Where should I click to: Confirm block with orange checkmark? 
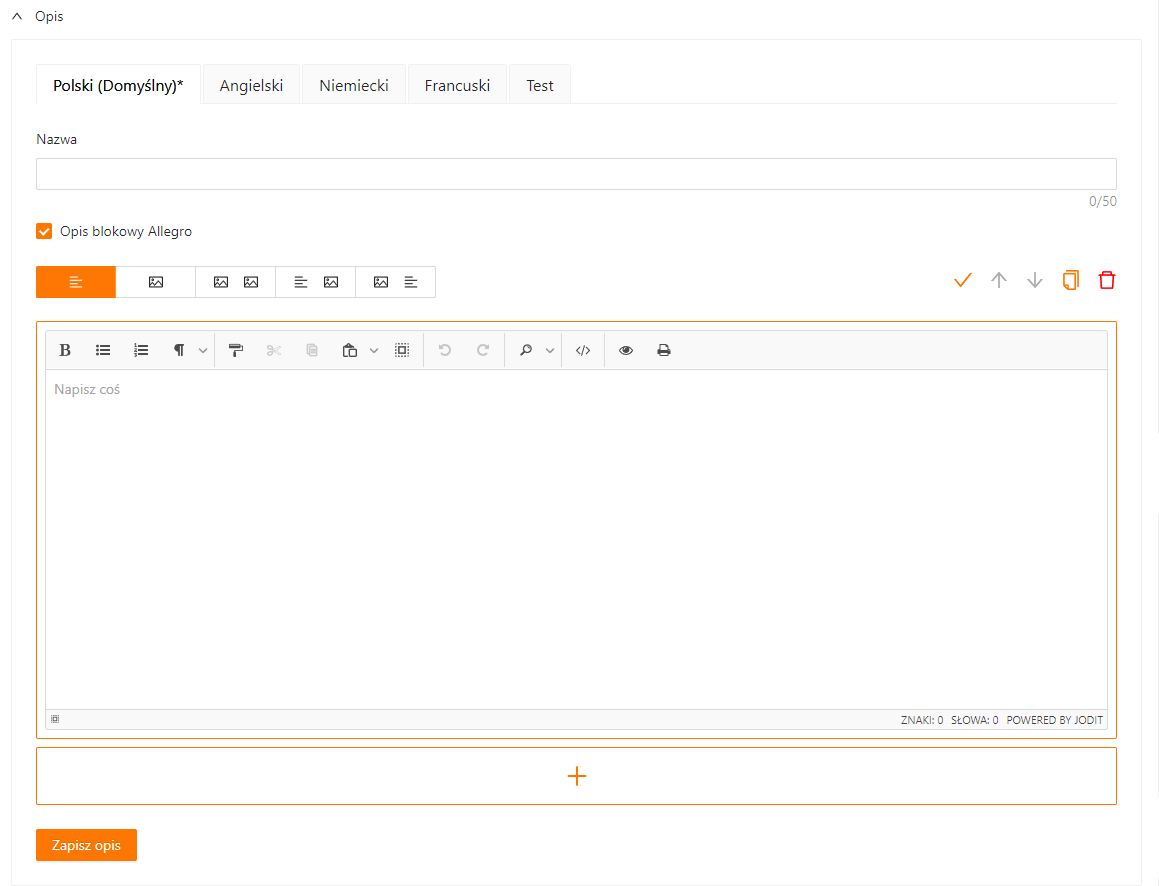click(962, 280)
